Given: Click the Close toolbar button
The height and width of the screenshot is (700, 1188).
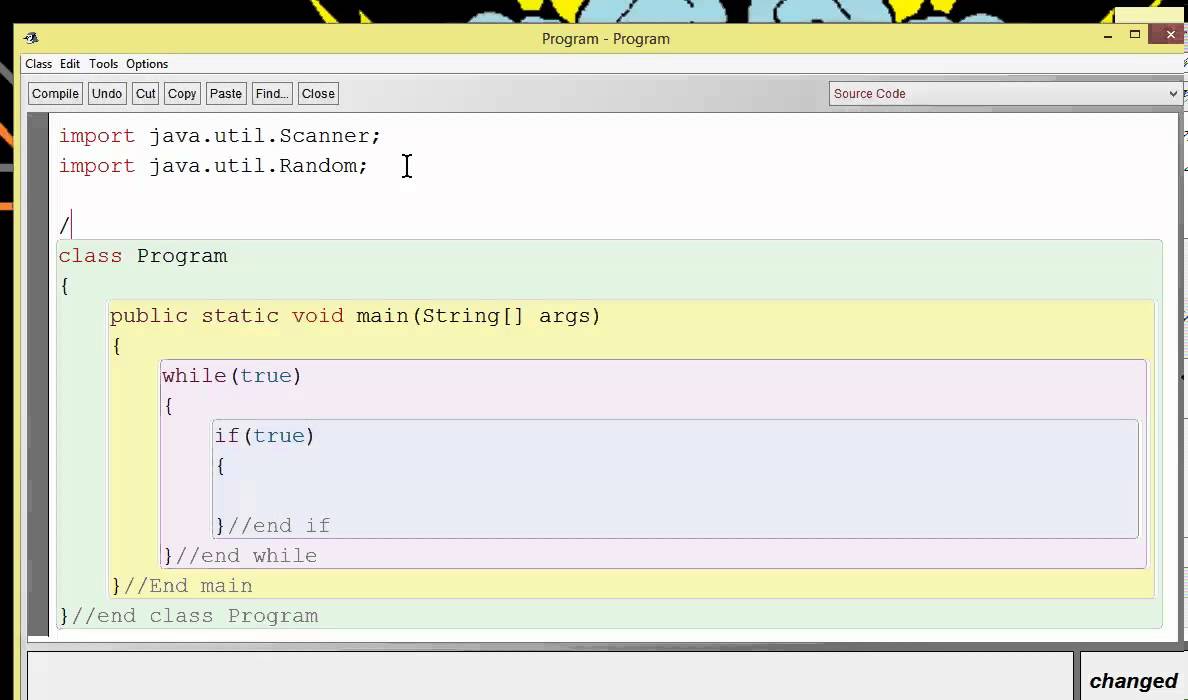Looking at the screenshot, I should click(318, 94).
